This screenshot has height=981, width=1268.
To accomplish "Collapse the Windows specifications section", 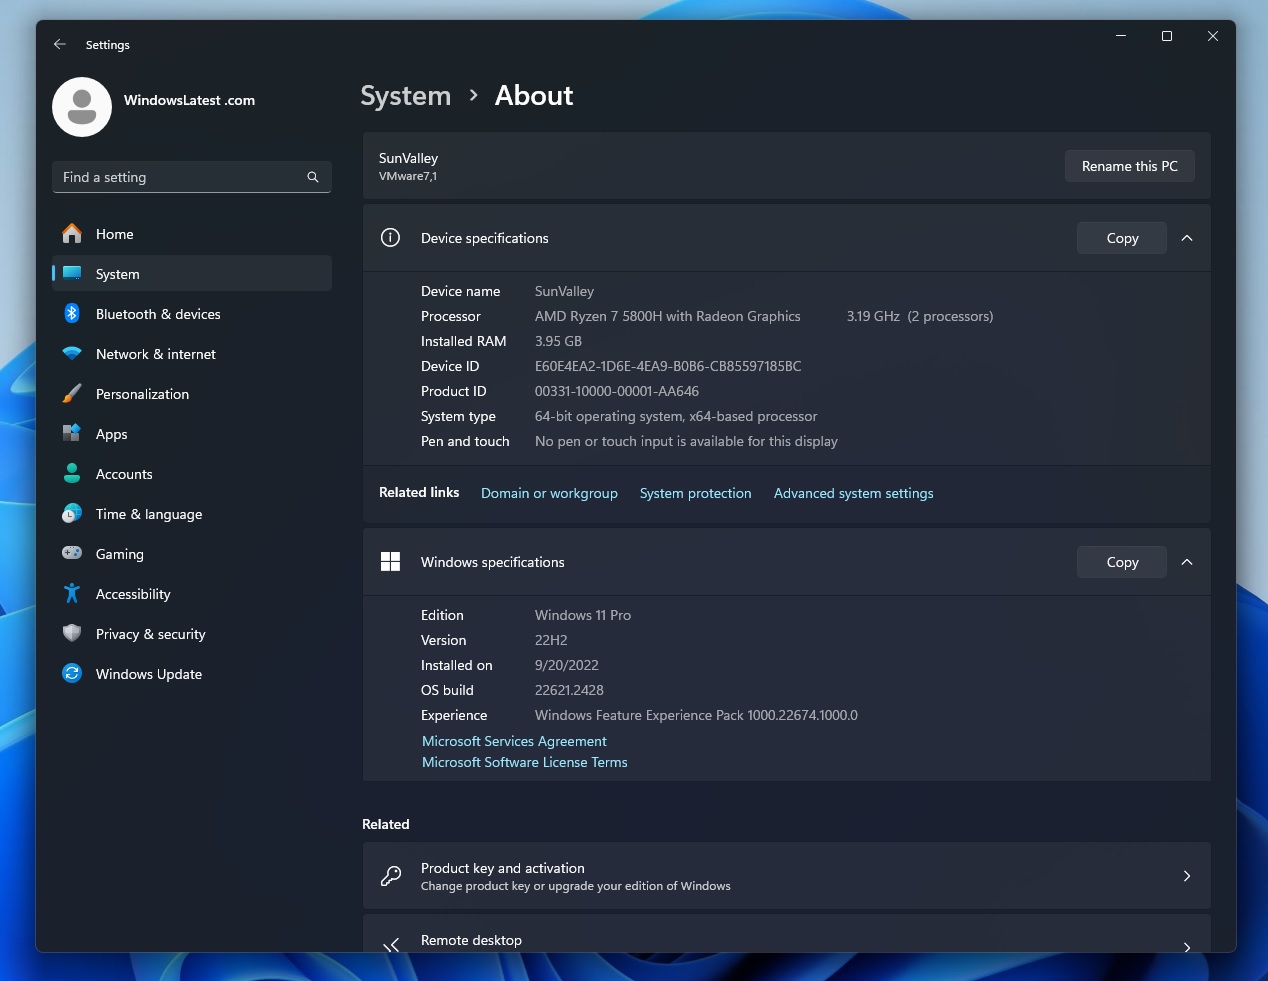I will (x=1187, y=562).
